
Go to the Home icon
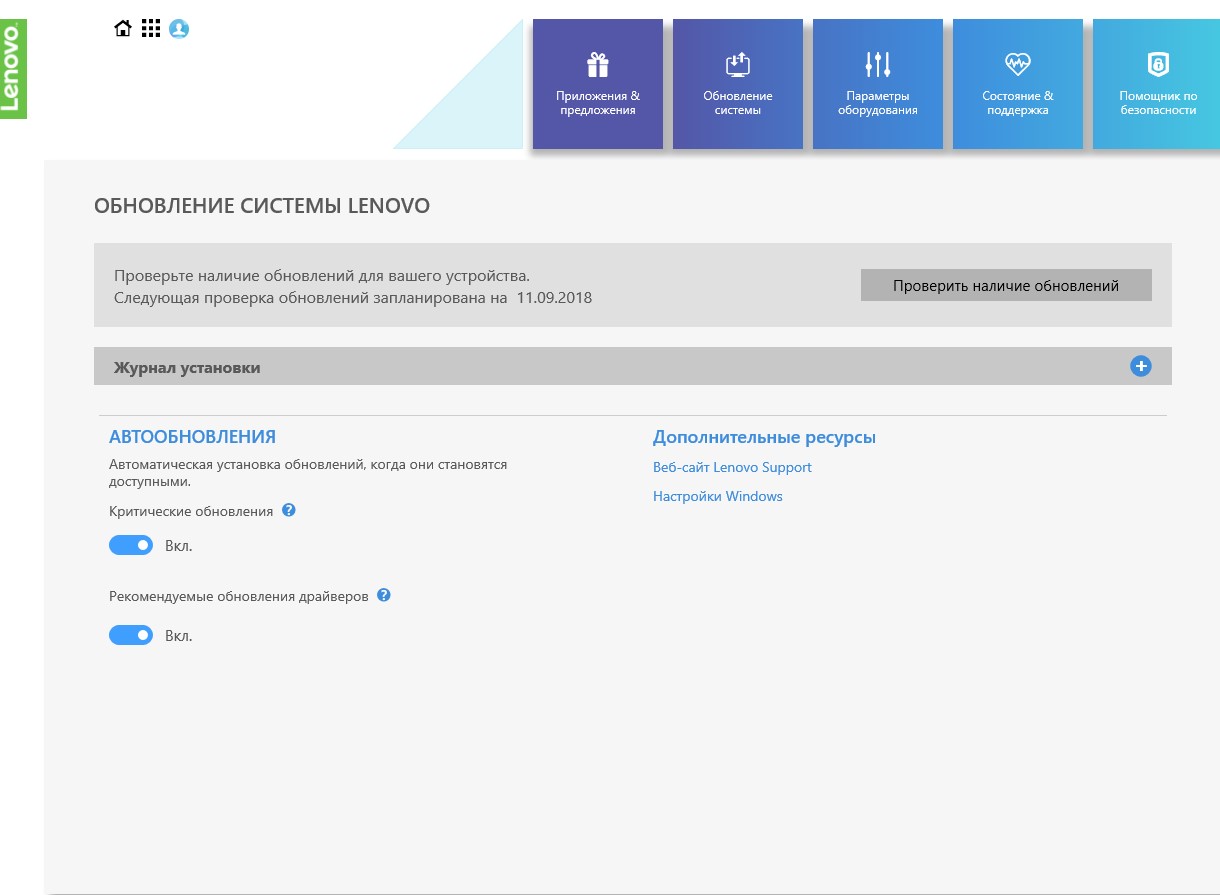click(x=123, y=29)
